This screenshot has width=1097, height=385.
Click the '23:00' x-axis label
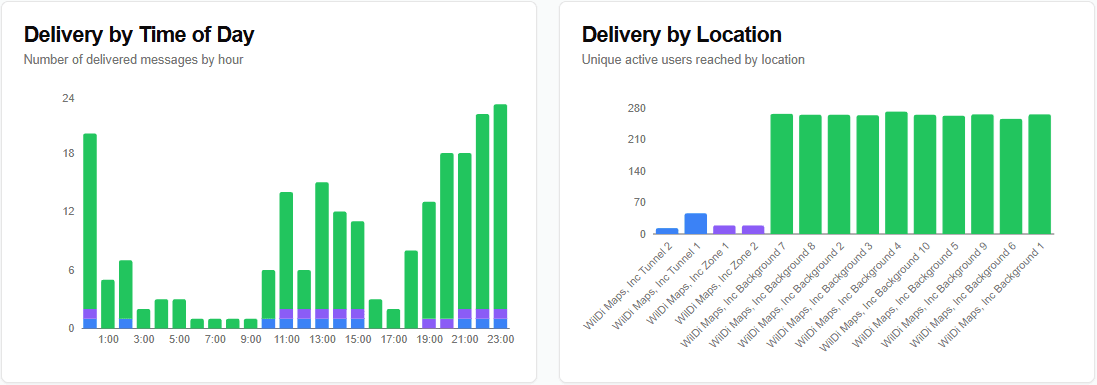(x=500, y=340)
